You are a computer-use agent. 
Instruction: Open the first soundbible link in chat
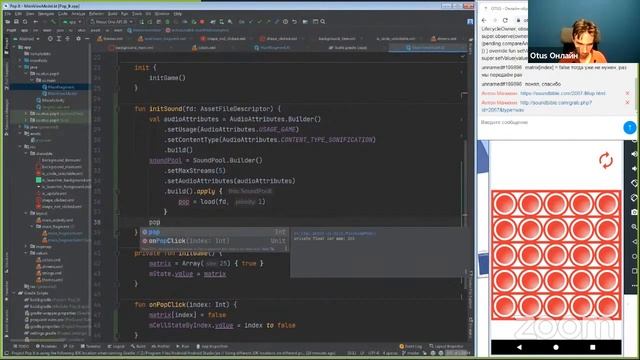pos(562,93)
